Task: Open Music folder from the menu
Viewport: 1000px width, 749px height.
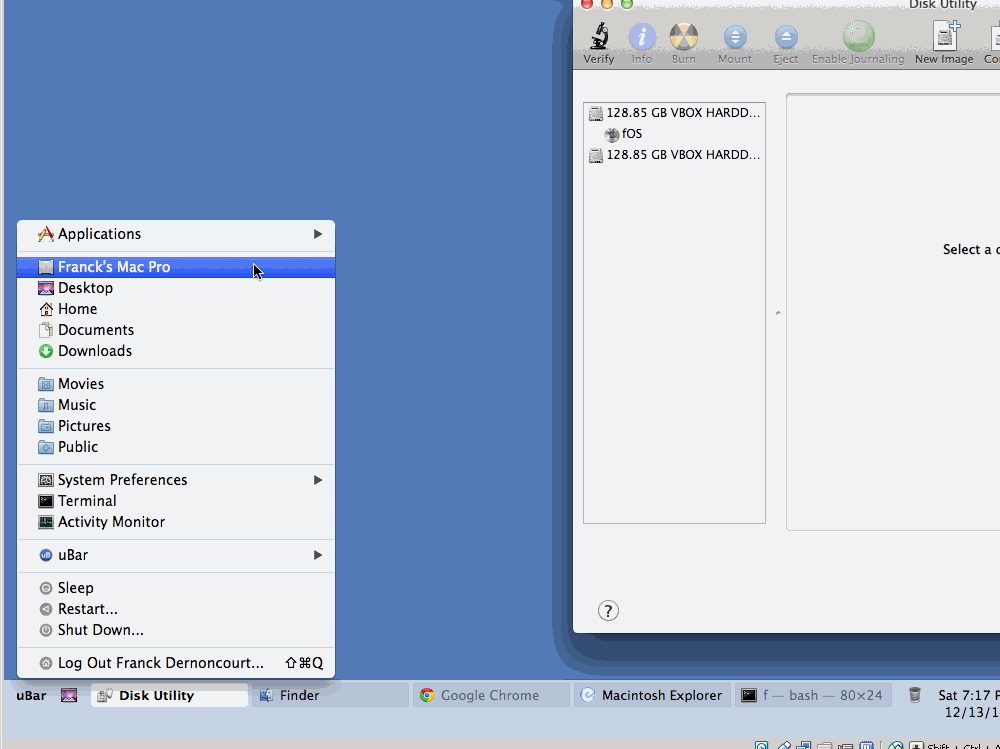Action: [x=176, y=405]
